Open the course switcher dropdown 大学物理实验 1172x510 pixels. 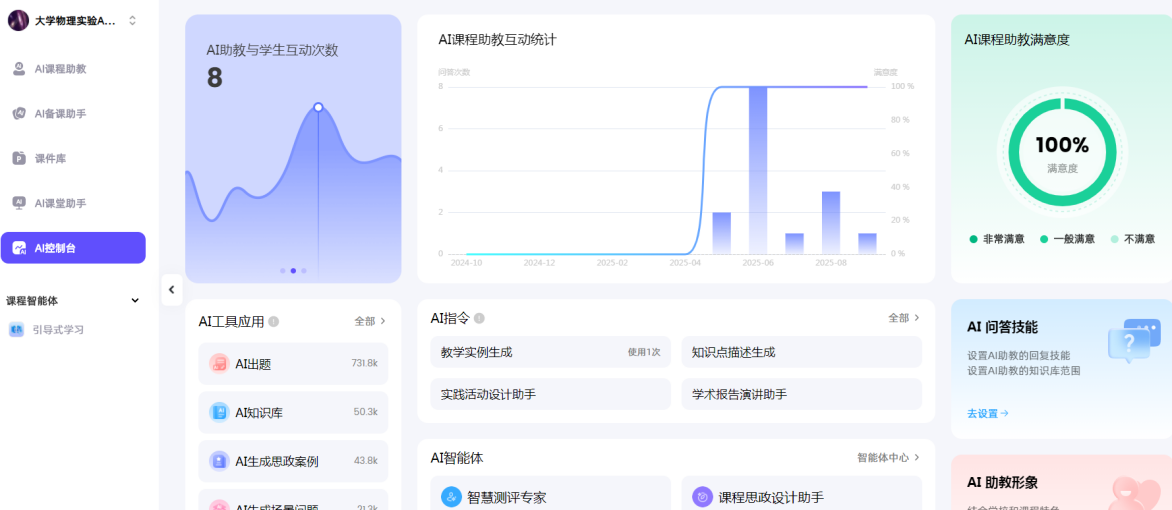tap(132, 20)
